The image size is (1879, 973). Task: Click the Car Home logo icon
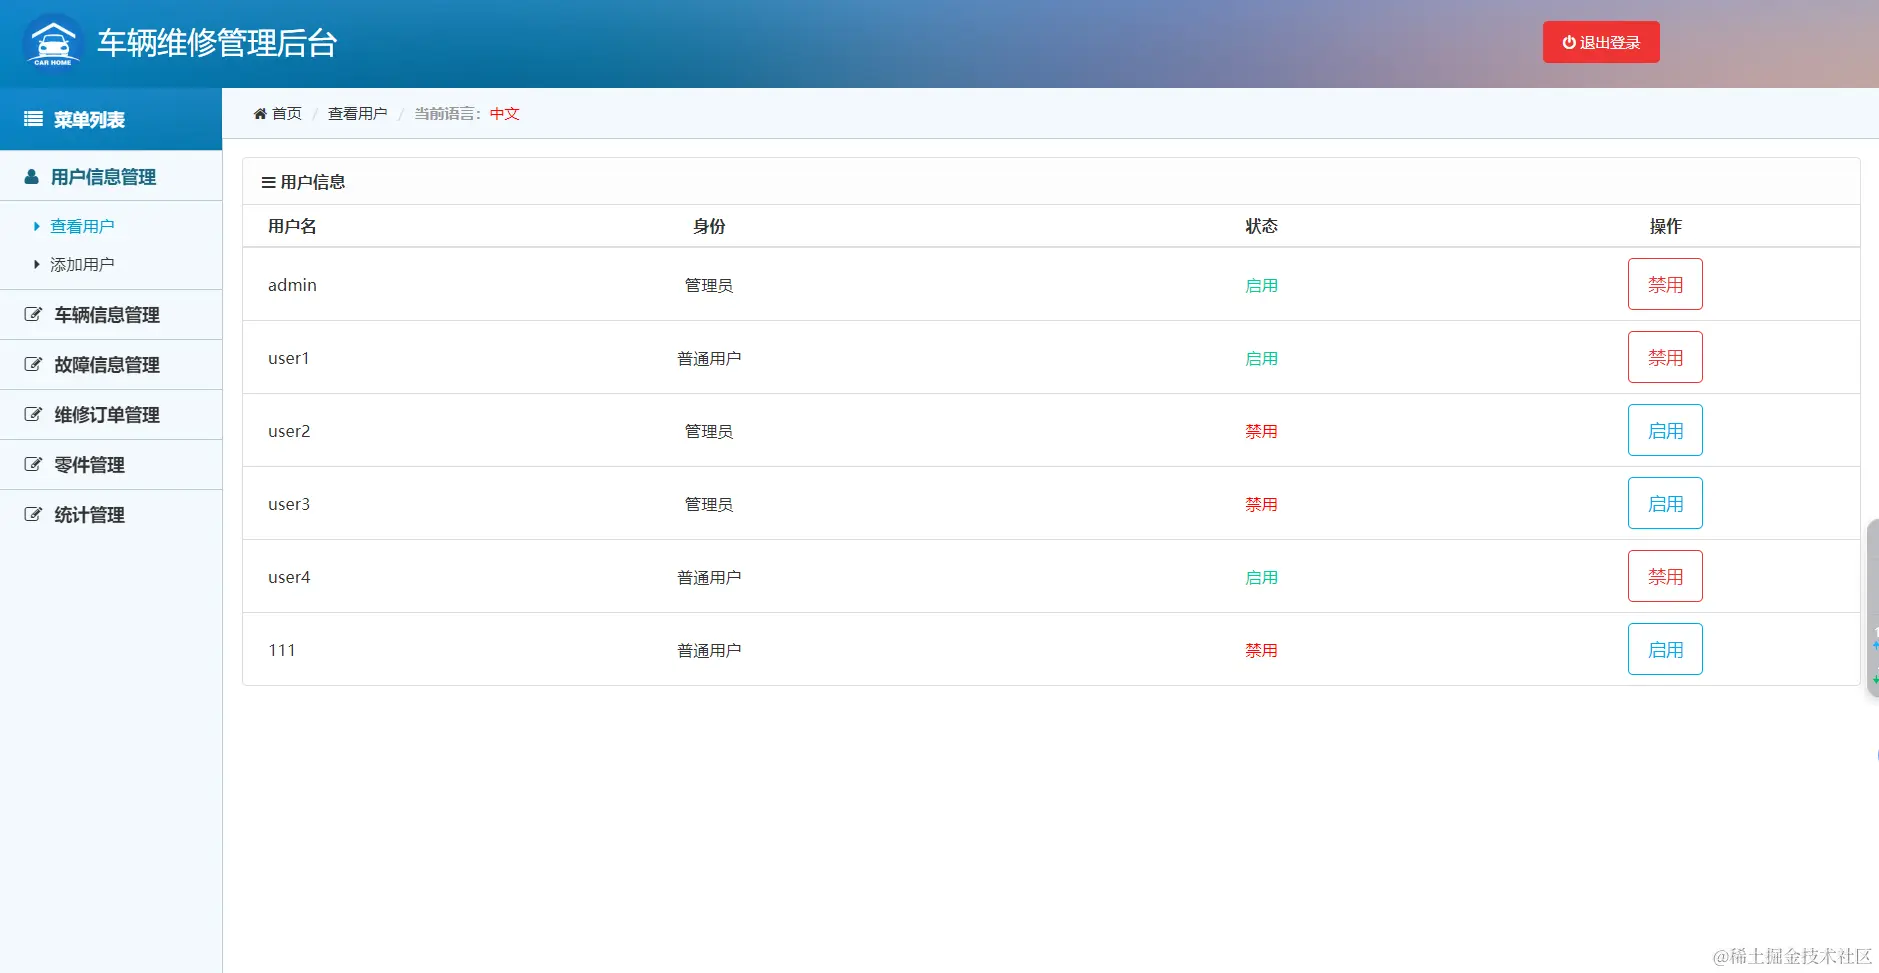(x=53, y=42)
